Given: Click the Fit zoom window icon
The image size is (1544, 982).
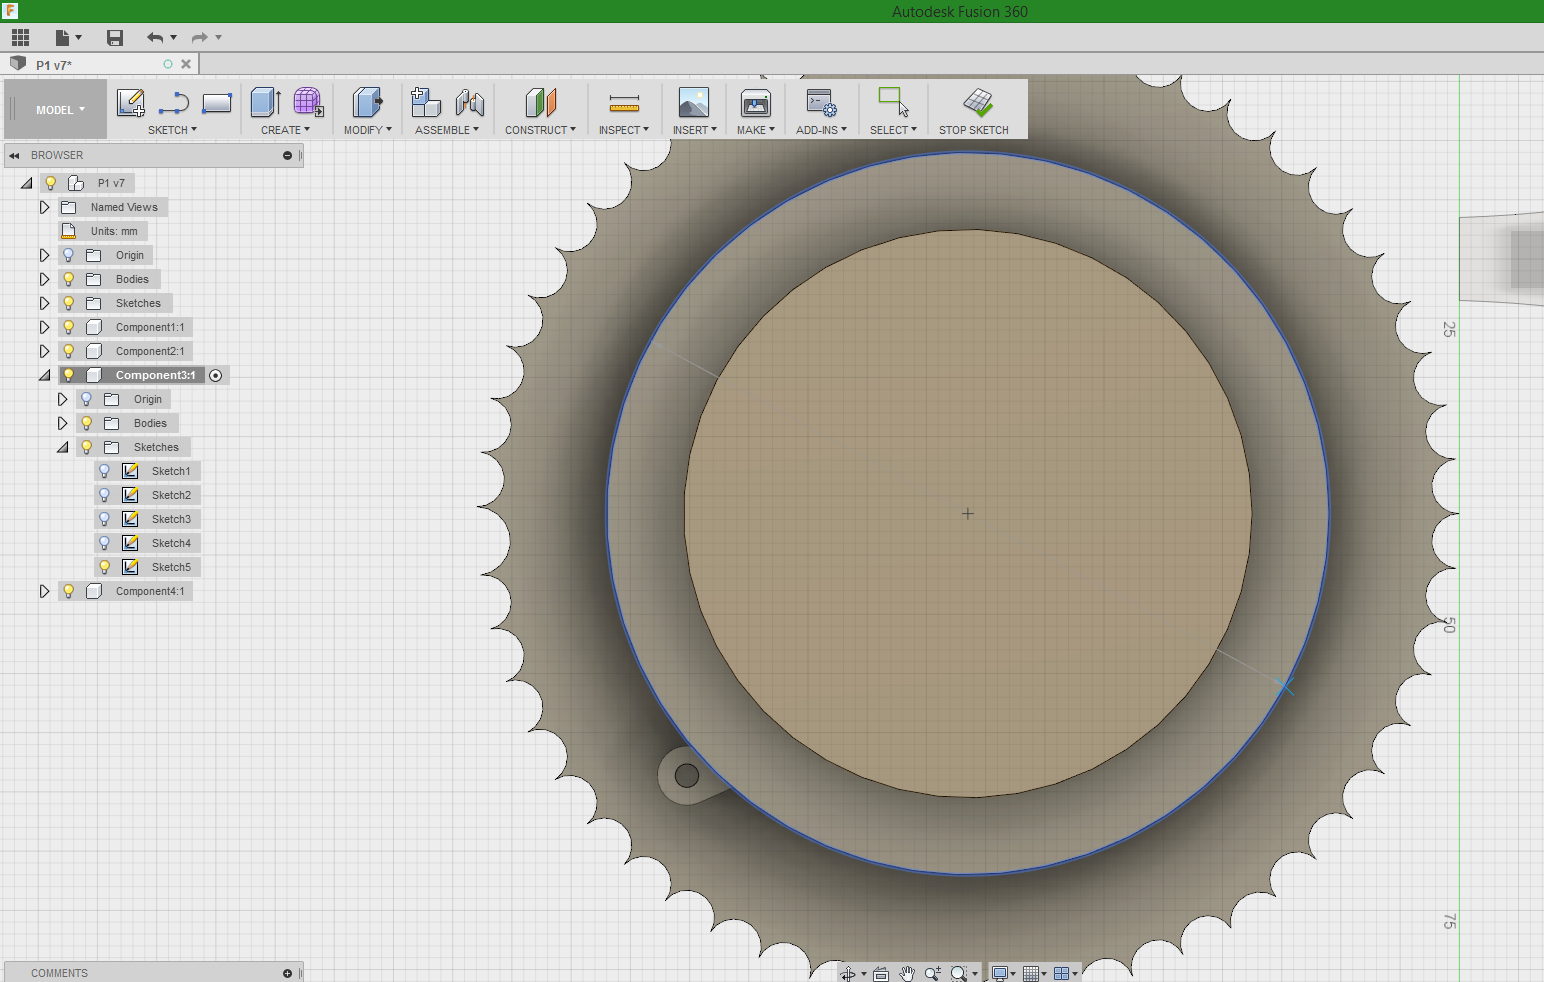Looking at the screenshot, I should click(960, 973).
